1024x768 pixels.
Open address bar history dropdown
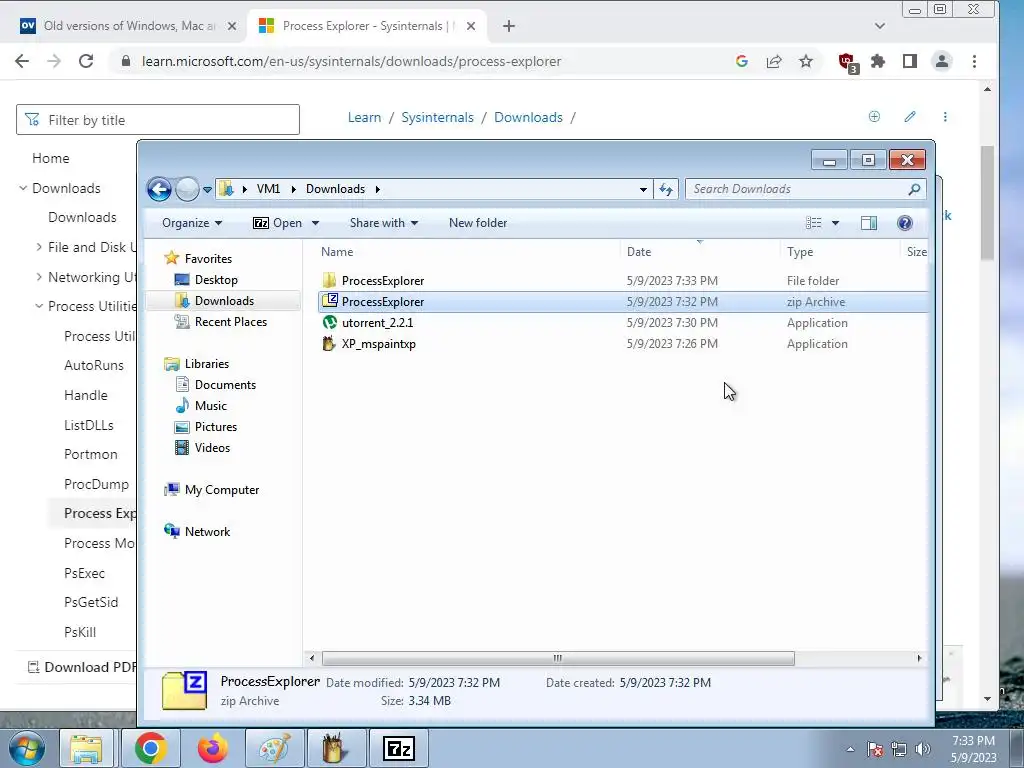coord(643,189)
